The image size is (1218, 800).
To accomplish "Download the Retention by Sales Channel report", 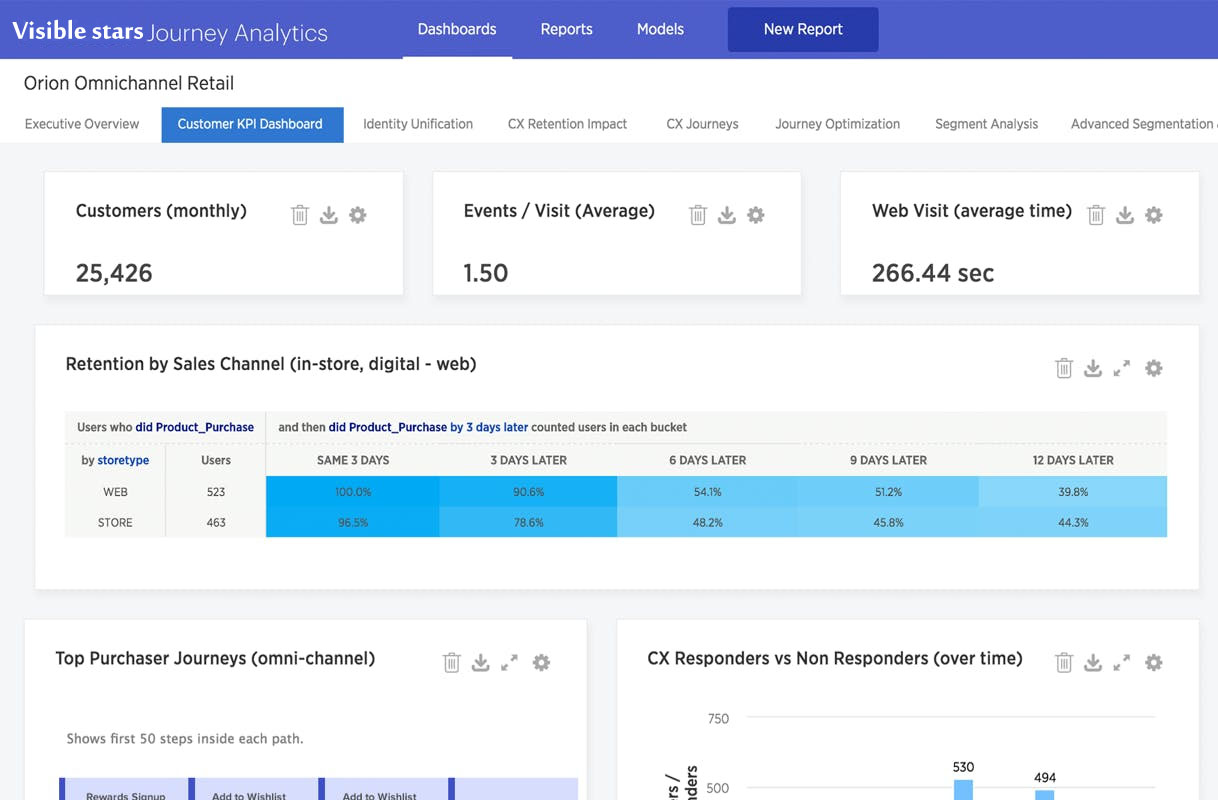I will point(1093,368).
